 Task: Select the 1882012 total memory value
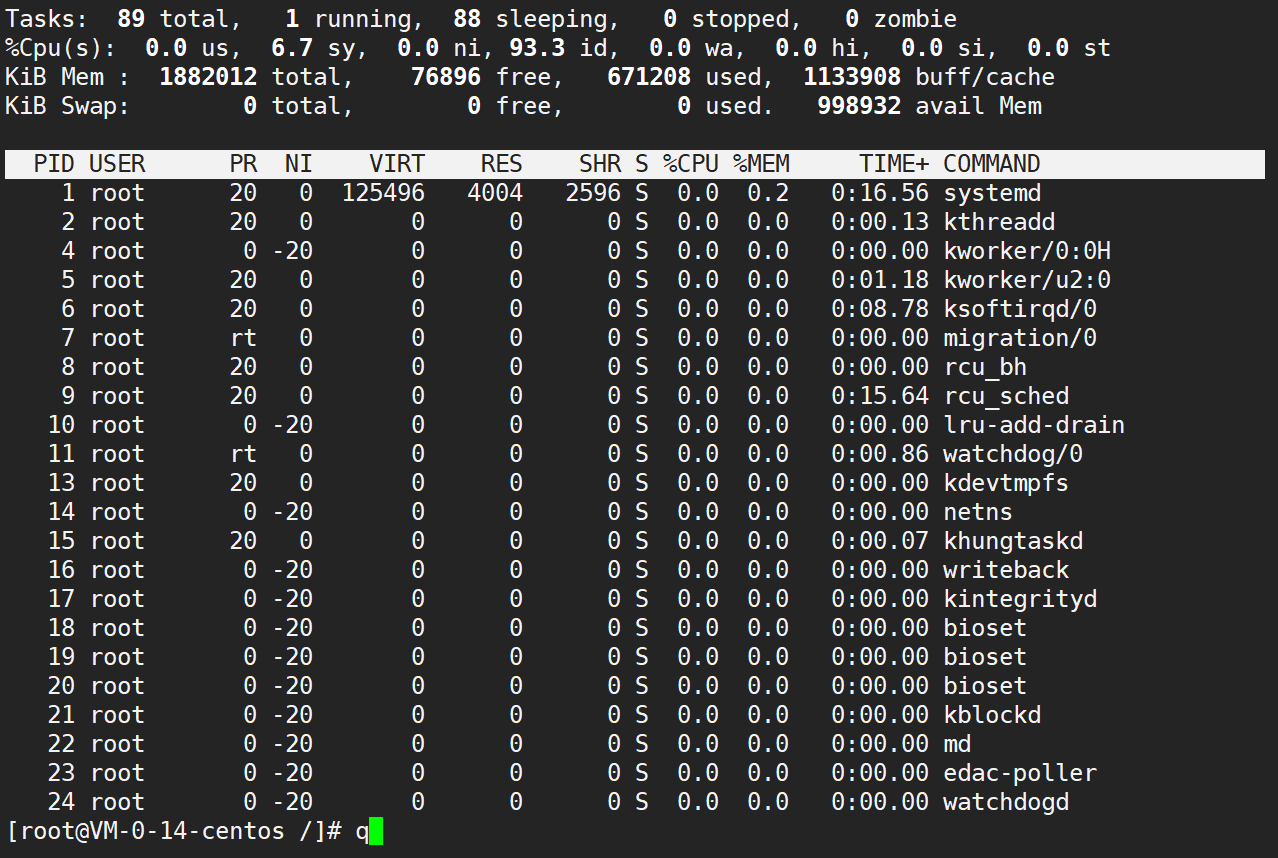pos(208,77)
